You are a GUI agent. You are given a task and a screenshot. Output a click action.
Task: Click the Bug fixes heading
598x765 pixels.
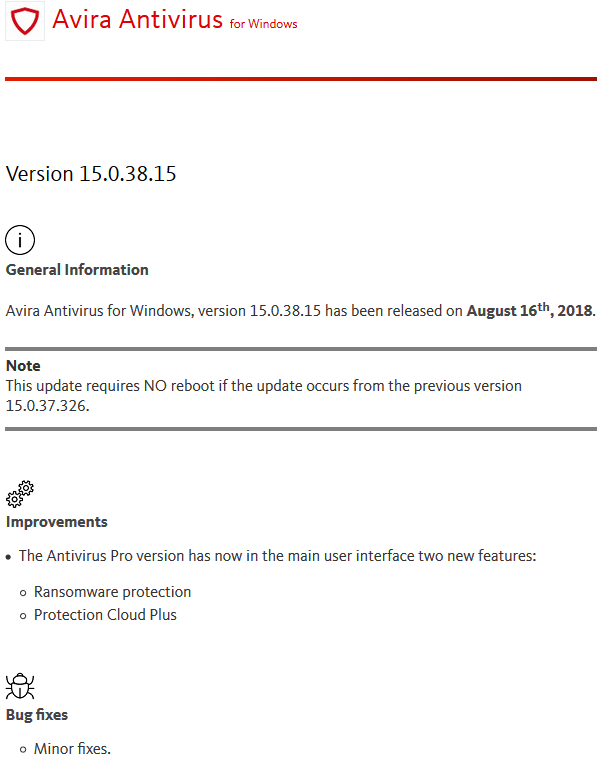37,715
